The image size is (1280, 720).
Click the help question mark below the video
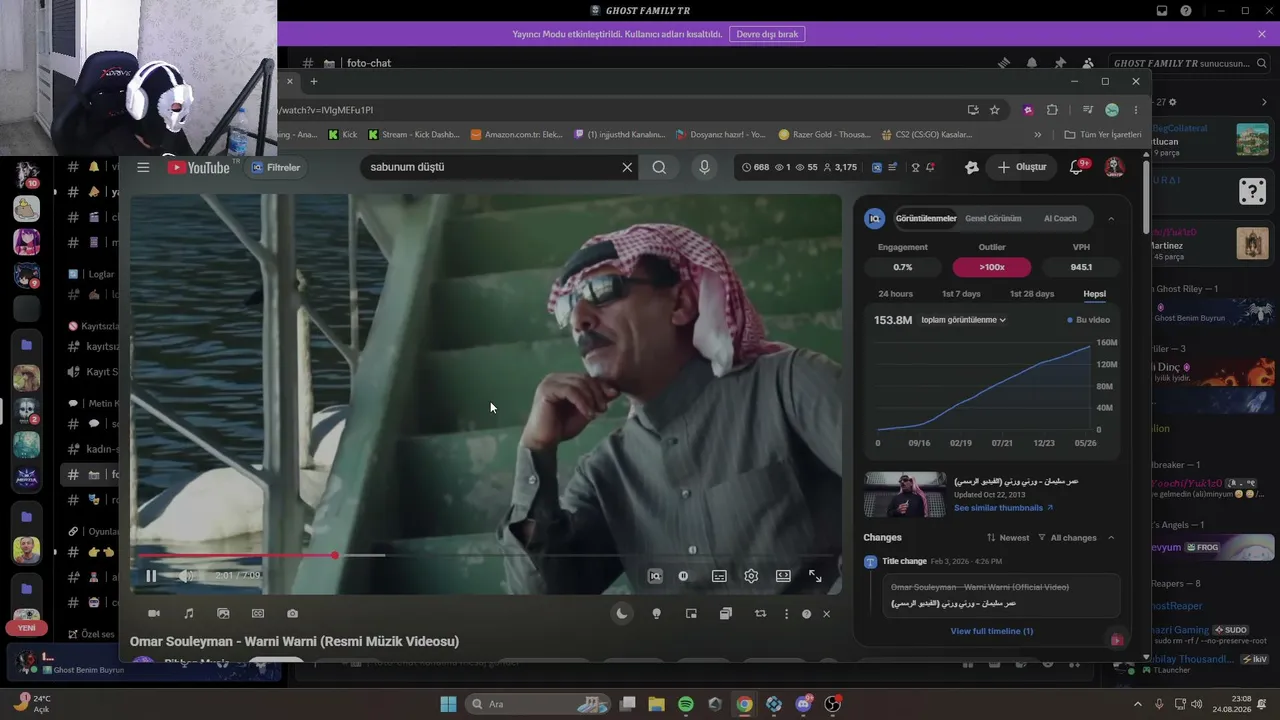pos(806,613)
